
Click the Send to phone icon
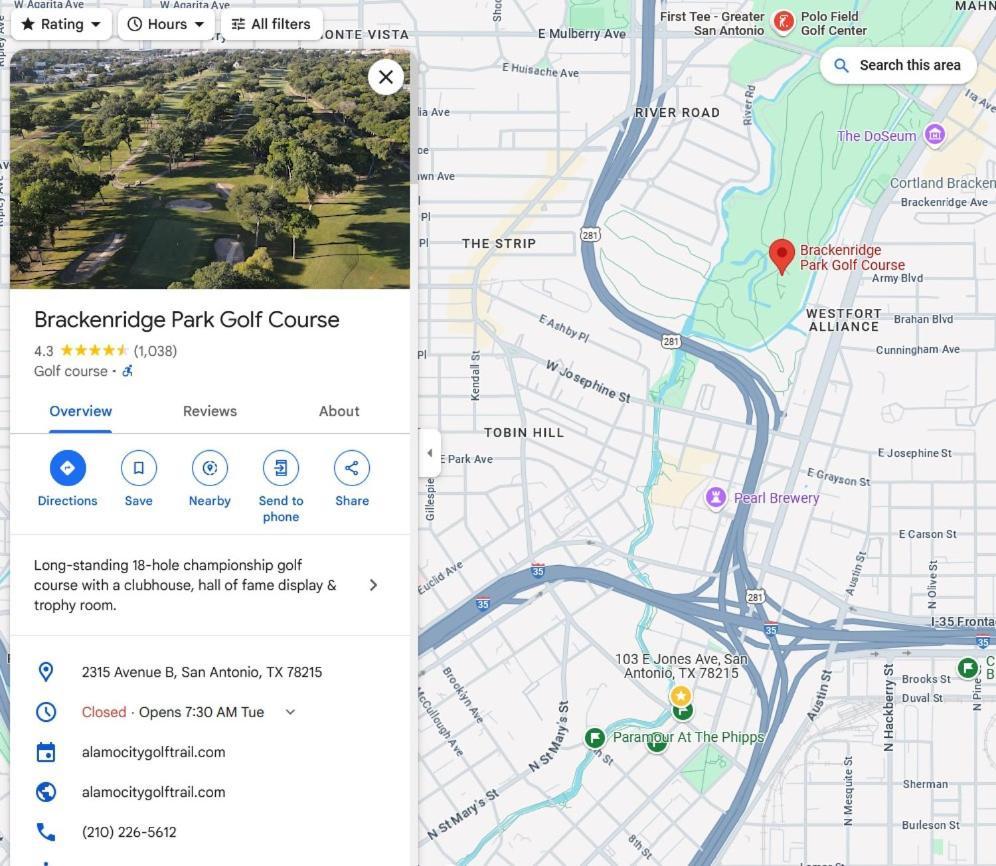pyautogui.click(x=281, y=468)
